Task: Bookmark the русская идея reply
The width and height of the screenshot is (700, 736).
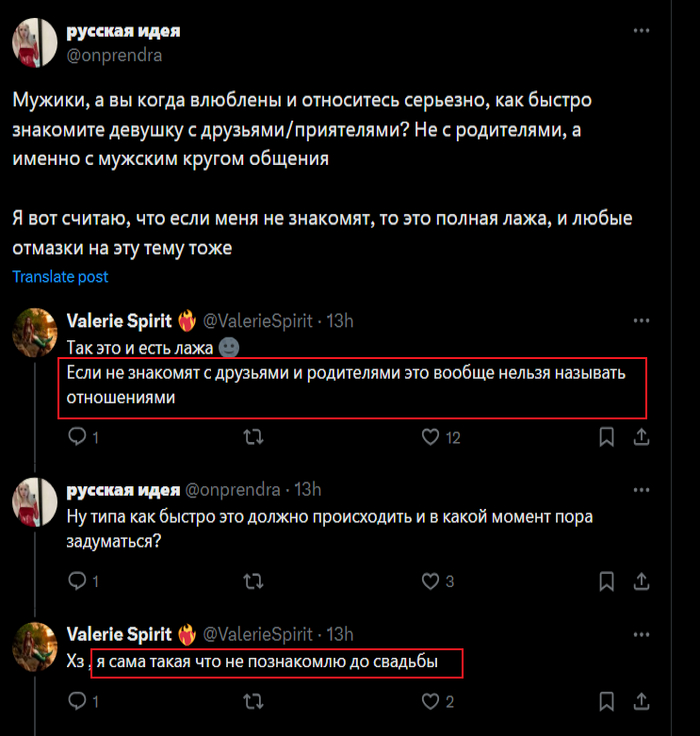Action: point(606,581)
